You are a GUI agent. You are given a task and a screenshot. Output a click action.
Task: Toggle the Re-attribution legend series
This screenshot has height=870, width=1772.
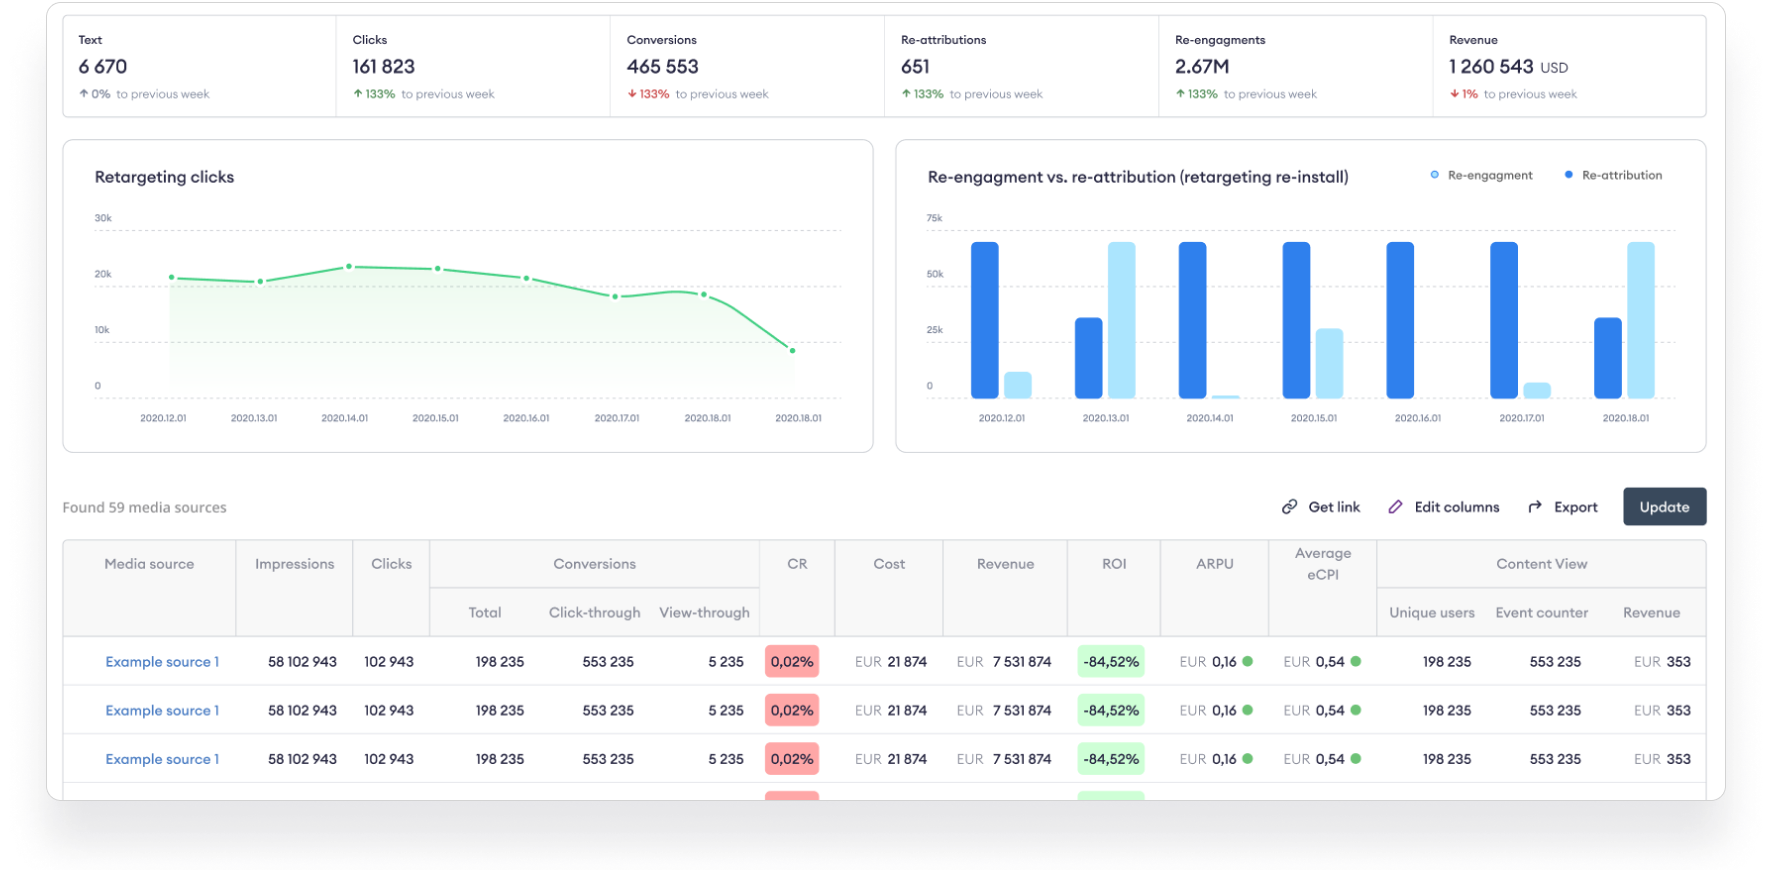(x=1612, y=175)
